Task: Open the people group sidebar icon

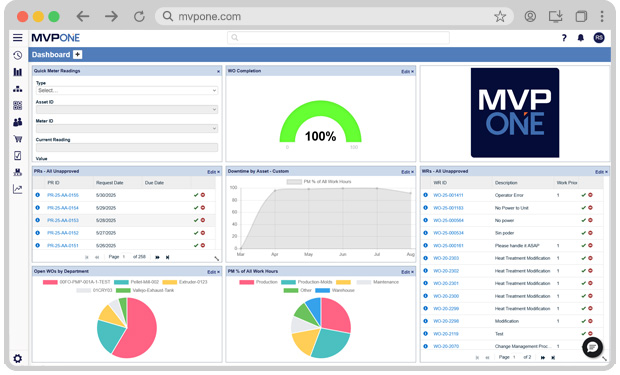Action: tap(17, 122)
